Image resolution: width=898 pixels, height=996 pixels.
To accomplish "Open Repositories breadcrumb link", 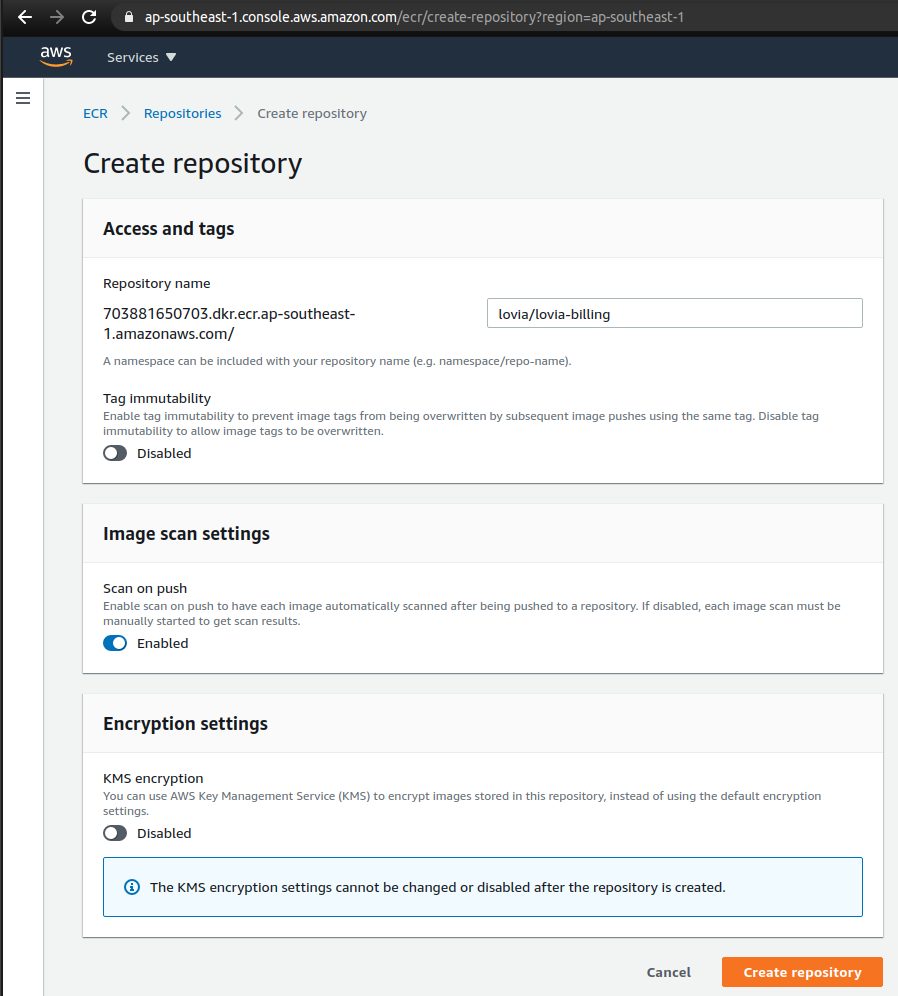I will click(x=182, y=113).
